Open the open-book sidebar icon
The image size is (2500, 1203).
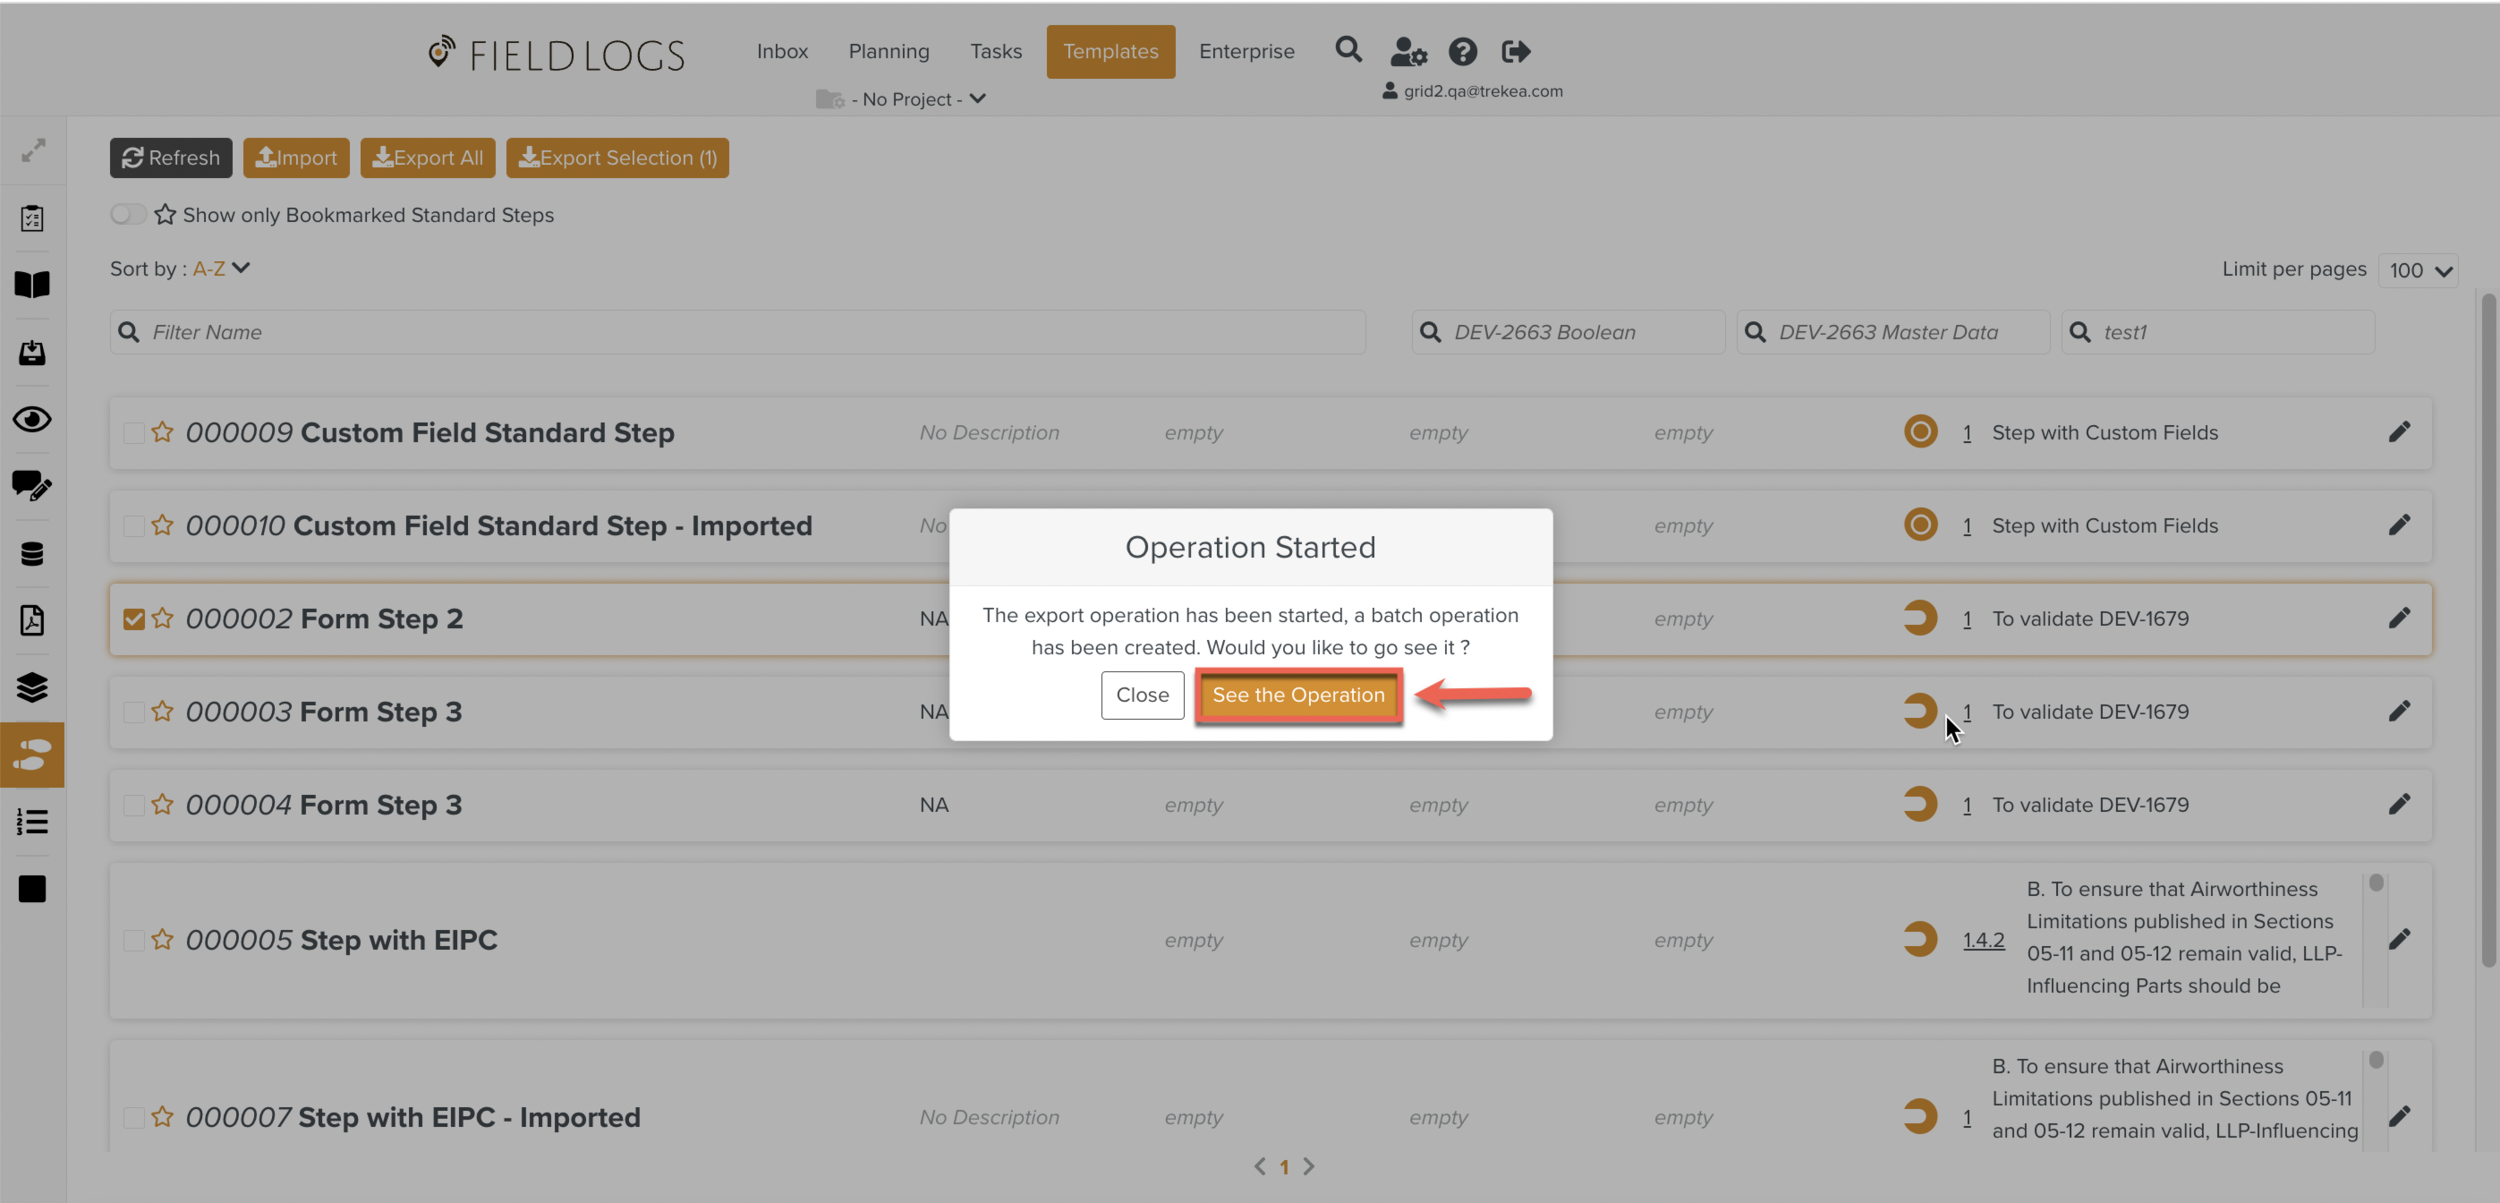click(x=32, y=285)
